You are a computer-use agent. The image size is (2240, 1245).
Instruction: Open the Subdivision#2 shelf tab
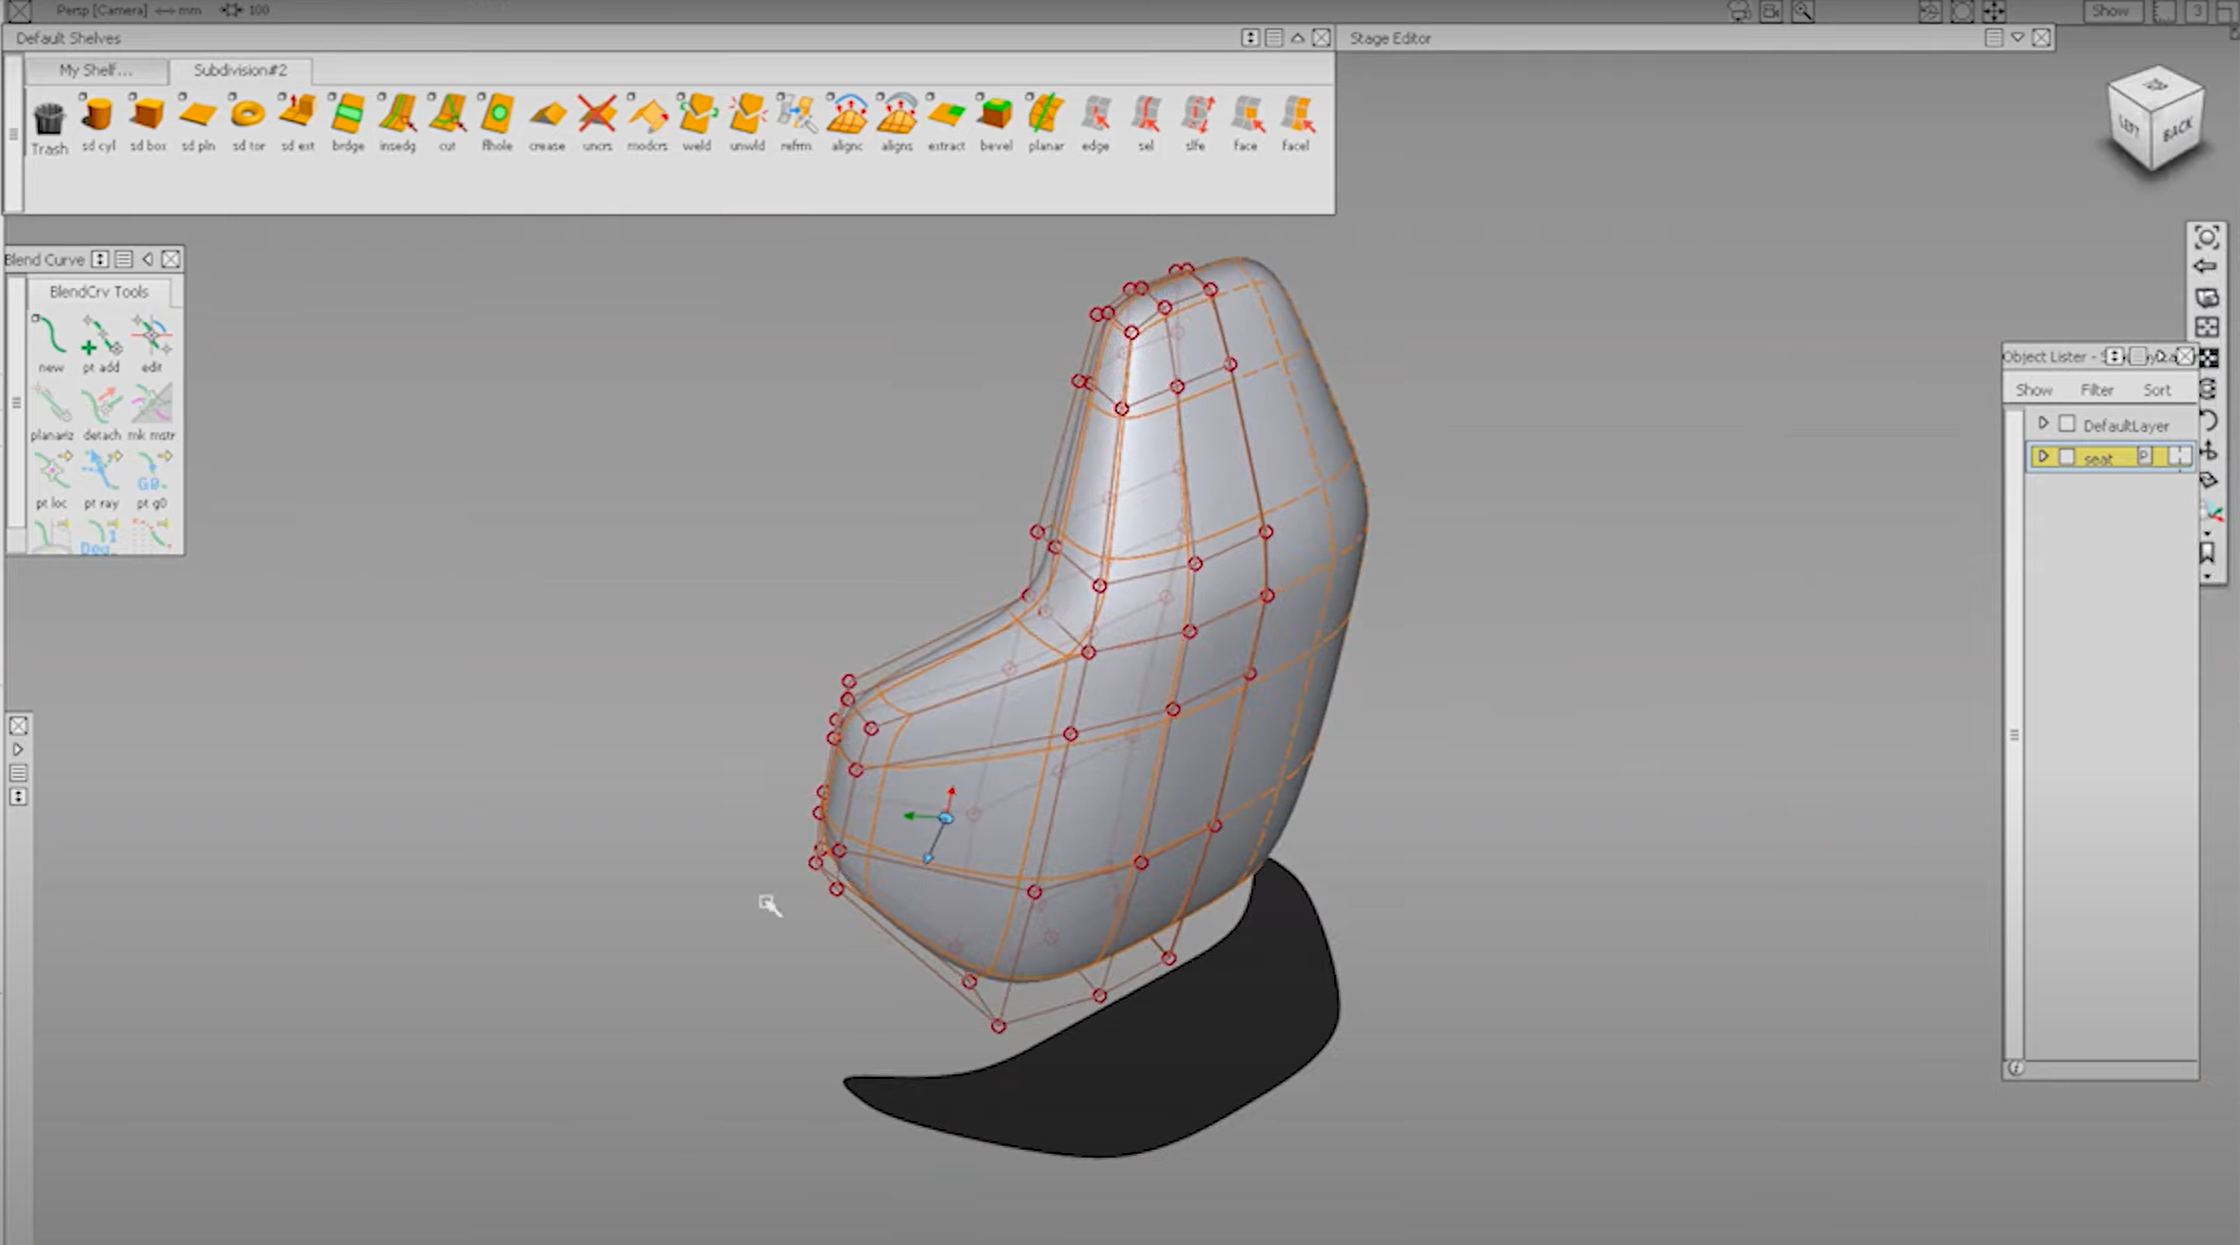pos(240,70)
